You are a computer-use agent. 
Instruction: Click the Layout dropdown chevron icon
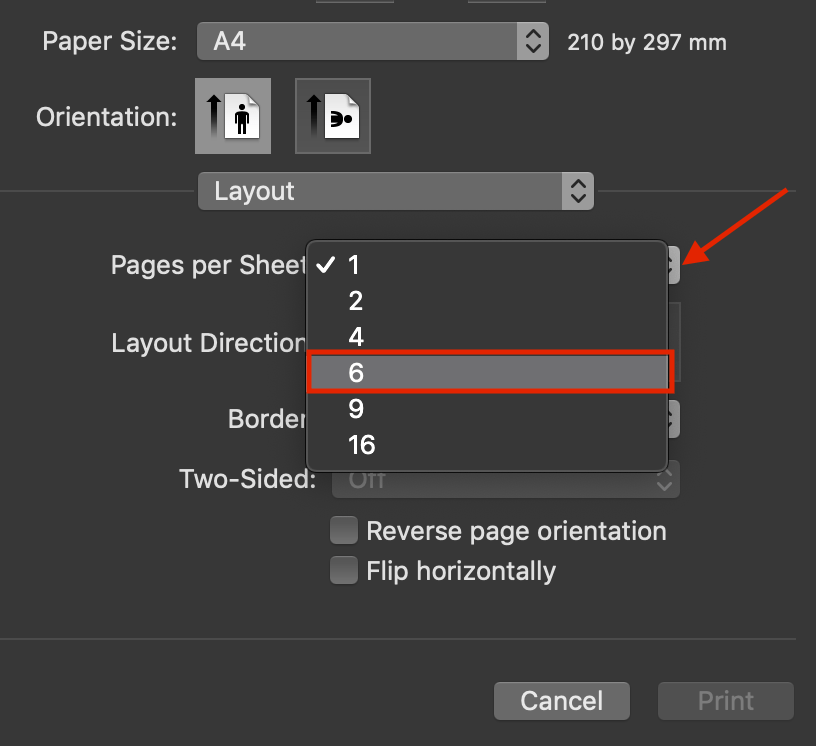578,191
